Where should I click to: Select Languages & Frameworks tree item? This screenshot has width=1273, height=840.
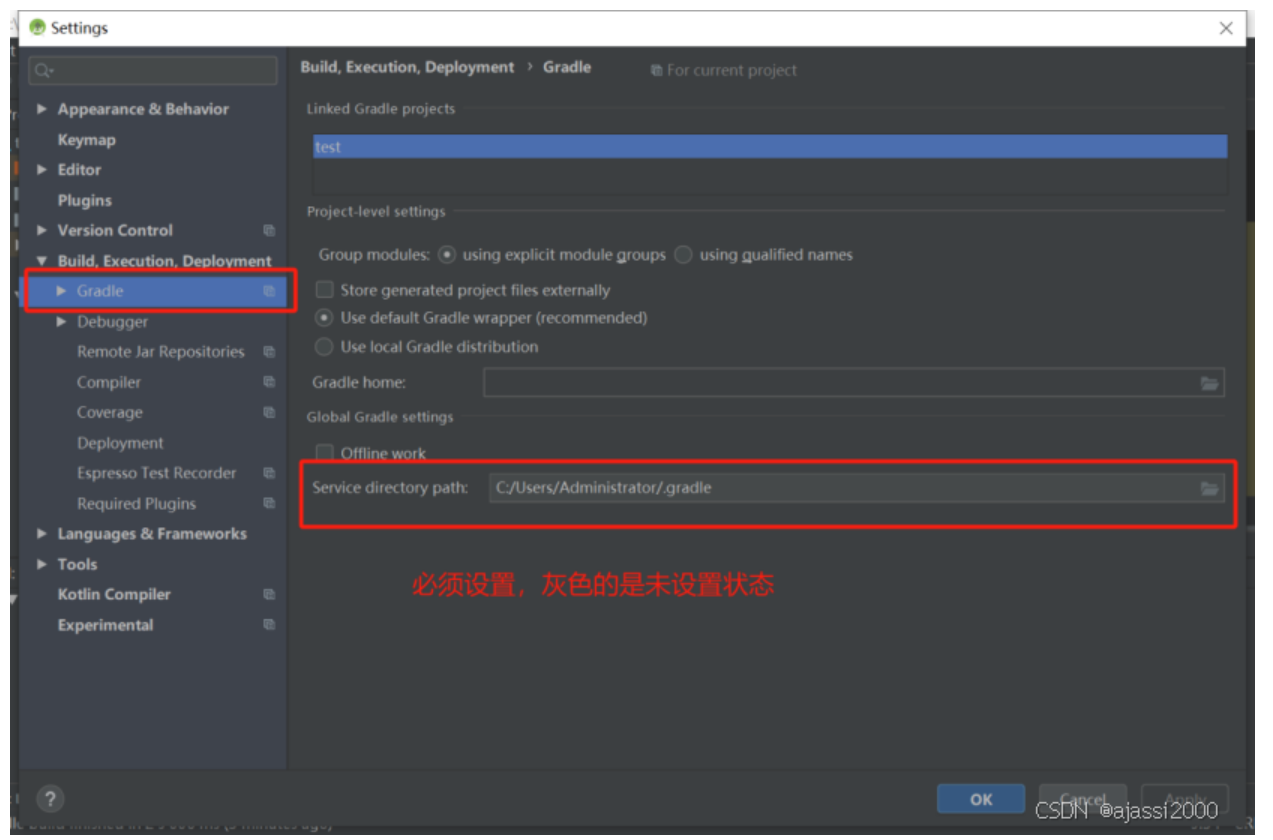tap(152, 534)
